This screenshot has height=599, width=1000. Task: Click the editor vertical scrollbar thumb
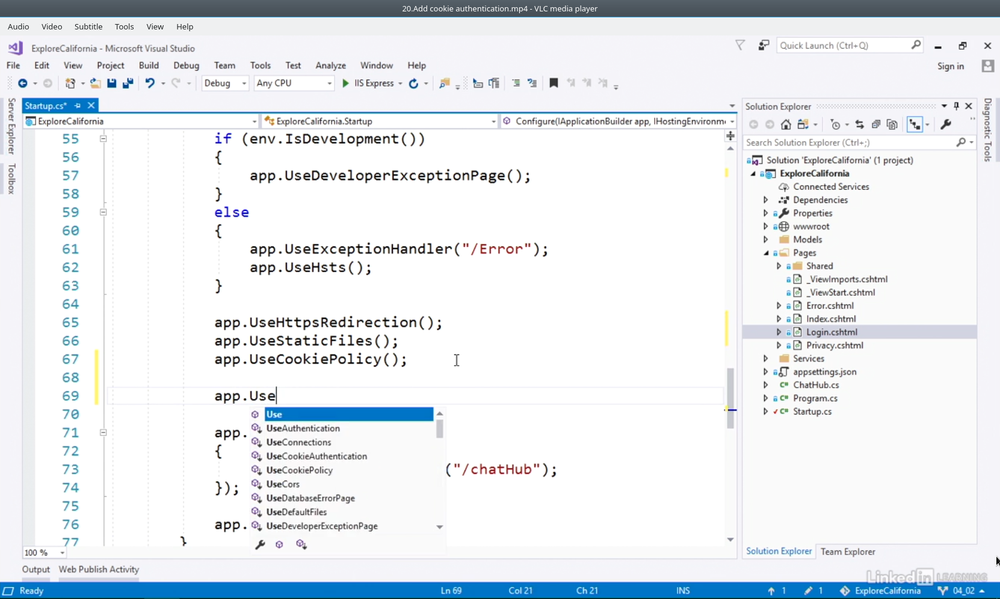(x=730, y=398)
